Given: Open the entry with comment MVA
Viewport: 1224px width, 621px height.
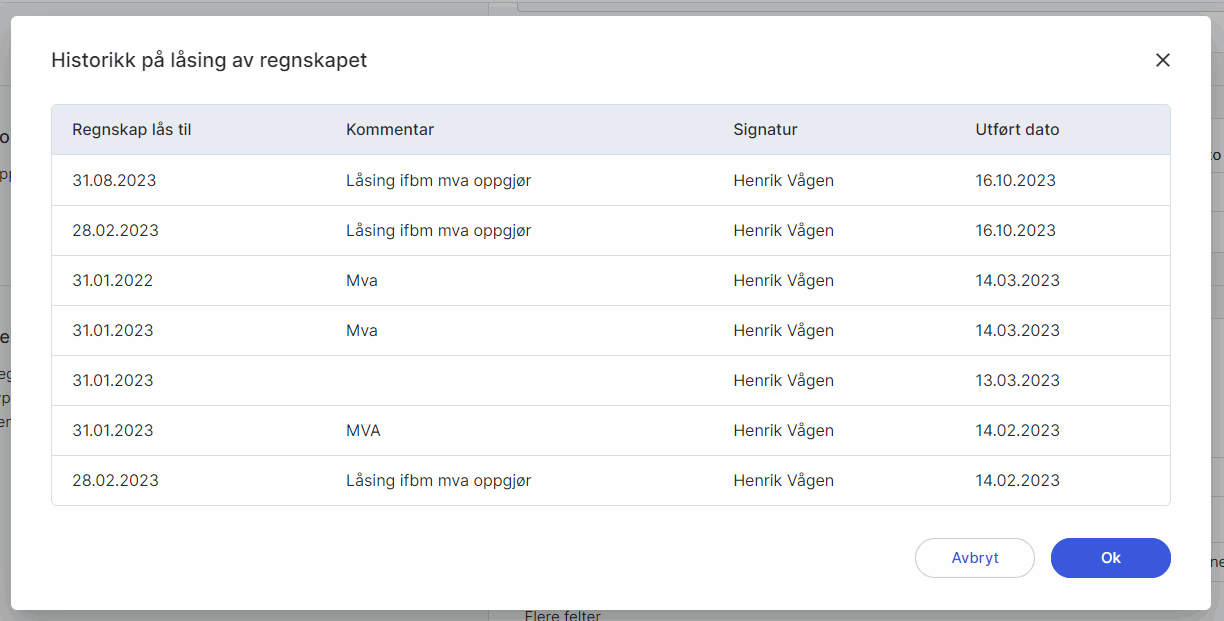Looking at the screenshot, I should click(x=365, y=430).
